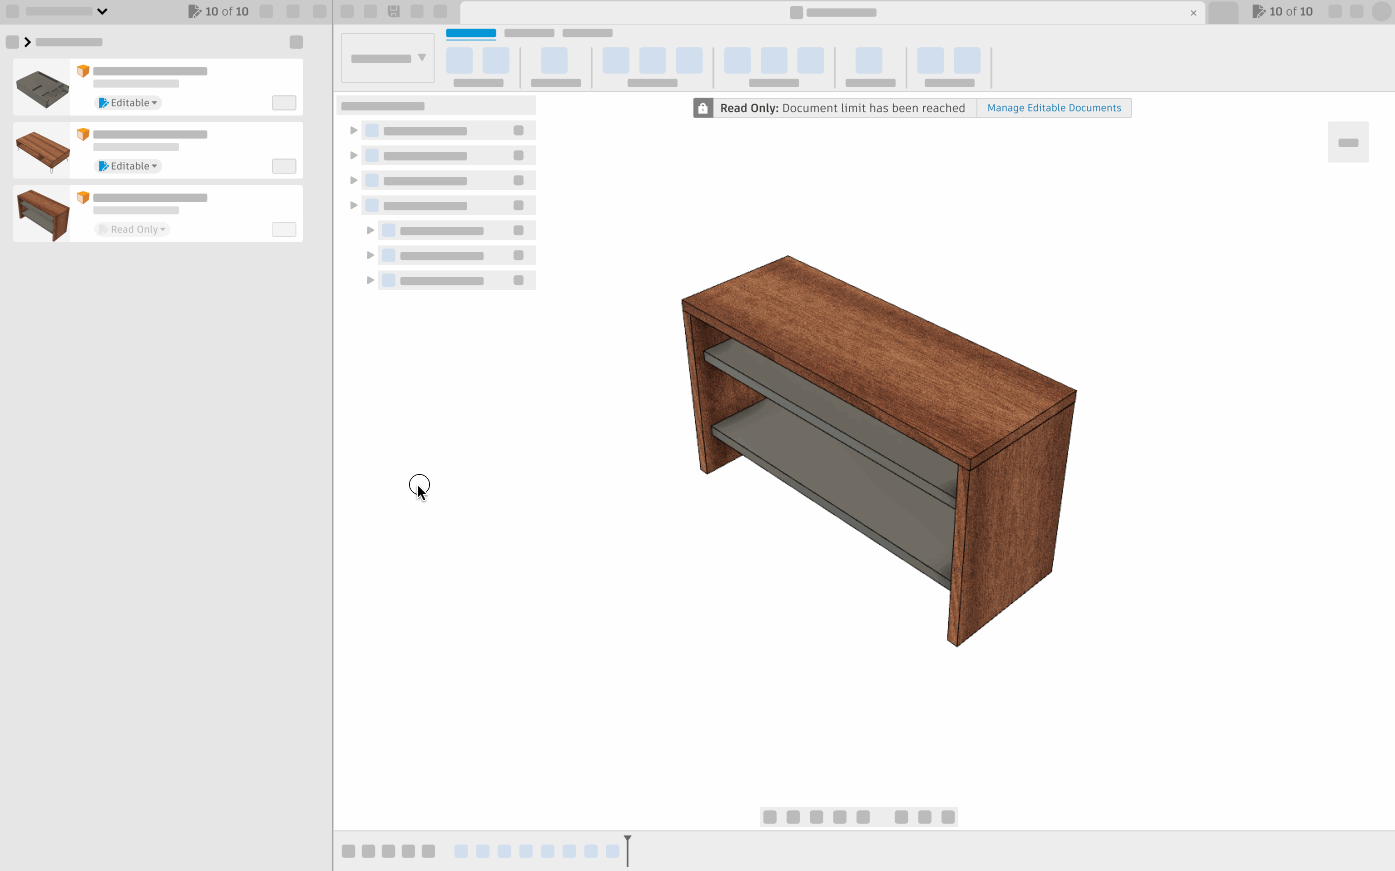Click the lock icon in Read Only banner
Image resolution: width=1395 pixels, height=871 pixels.
pos(703,108)
